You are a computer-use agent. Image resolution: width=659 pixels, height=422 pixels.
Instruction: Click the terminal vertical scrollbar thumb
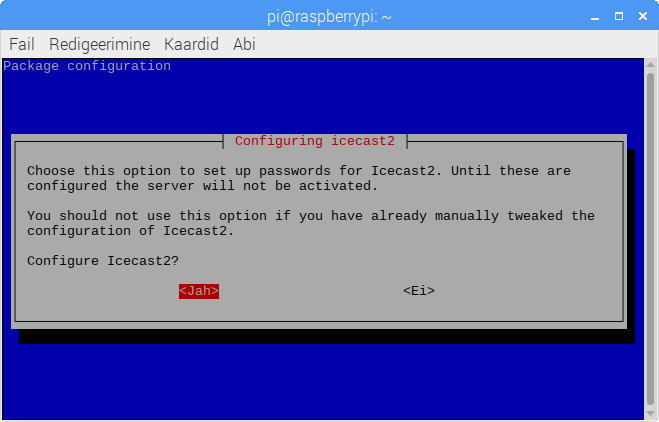(651, 239)
